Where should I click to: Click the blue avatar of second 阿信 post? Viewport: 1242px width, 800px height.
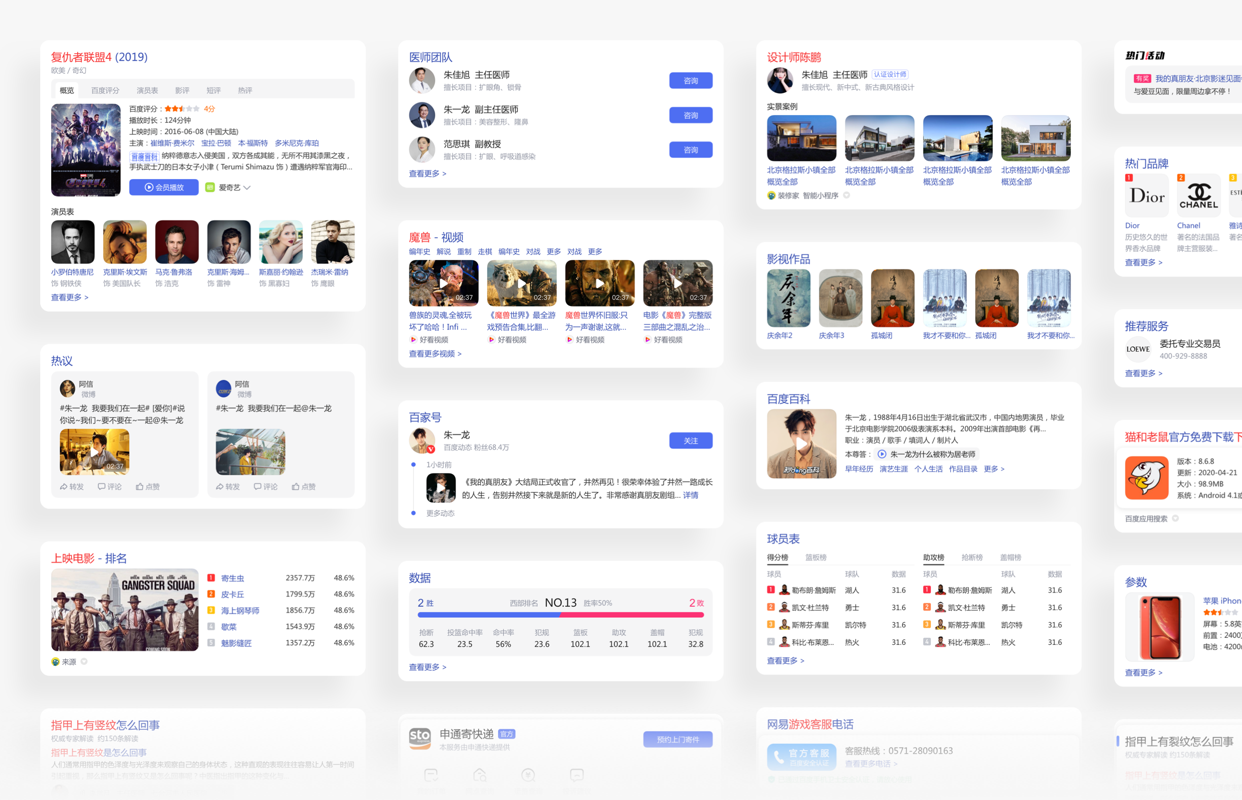click(x=224, y=388)
